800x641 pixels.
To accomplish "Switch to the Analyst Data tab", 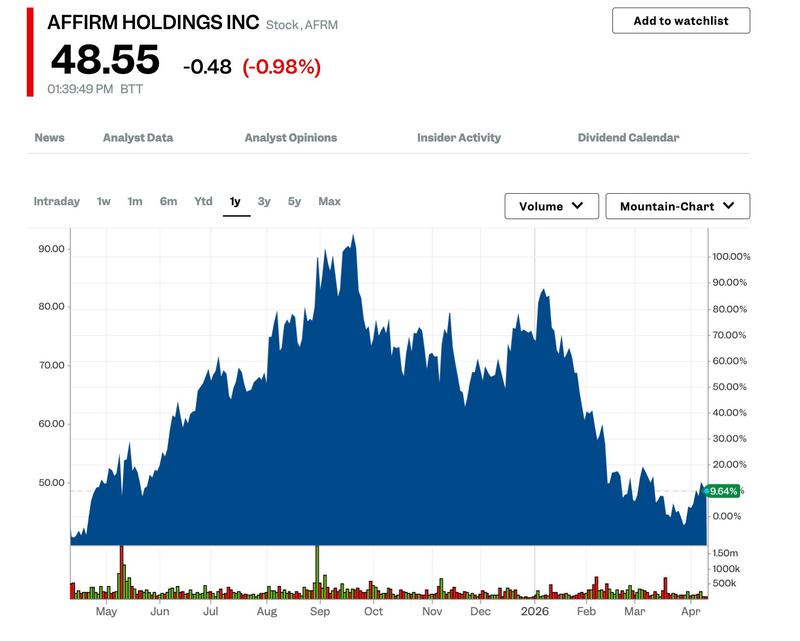I will pos(138,138).
